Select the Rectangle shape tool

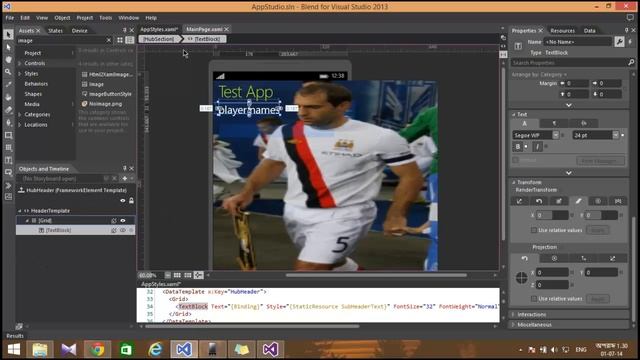point(8,135)
